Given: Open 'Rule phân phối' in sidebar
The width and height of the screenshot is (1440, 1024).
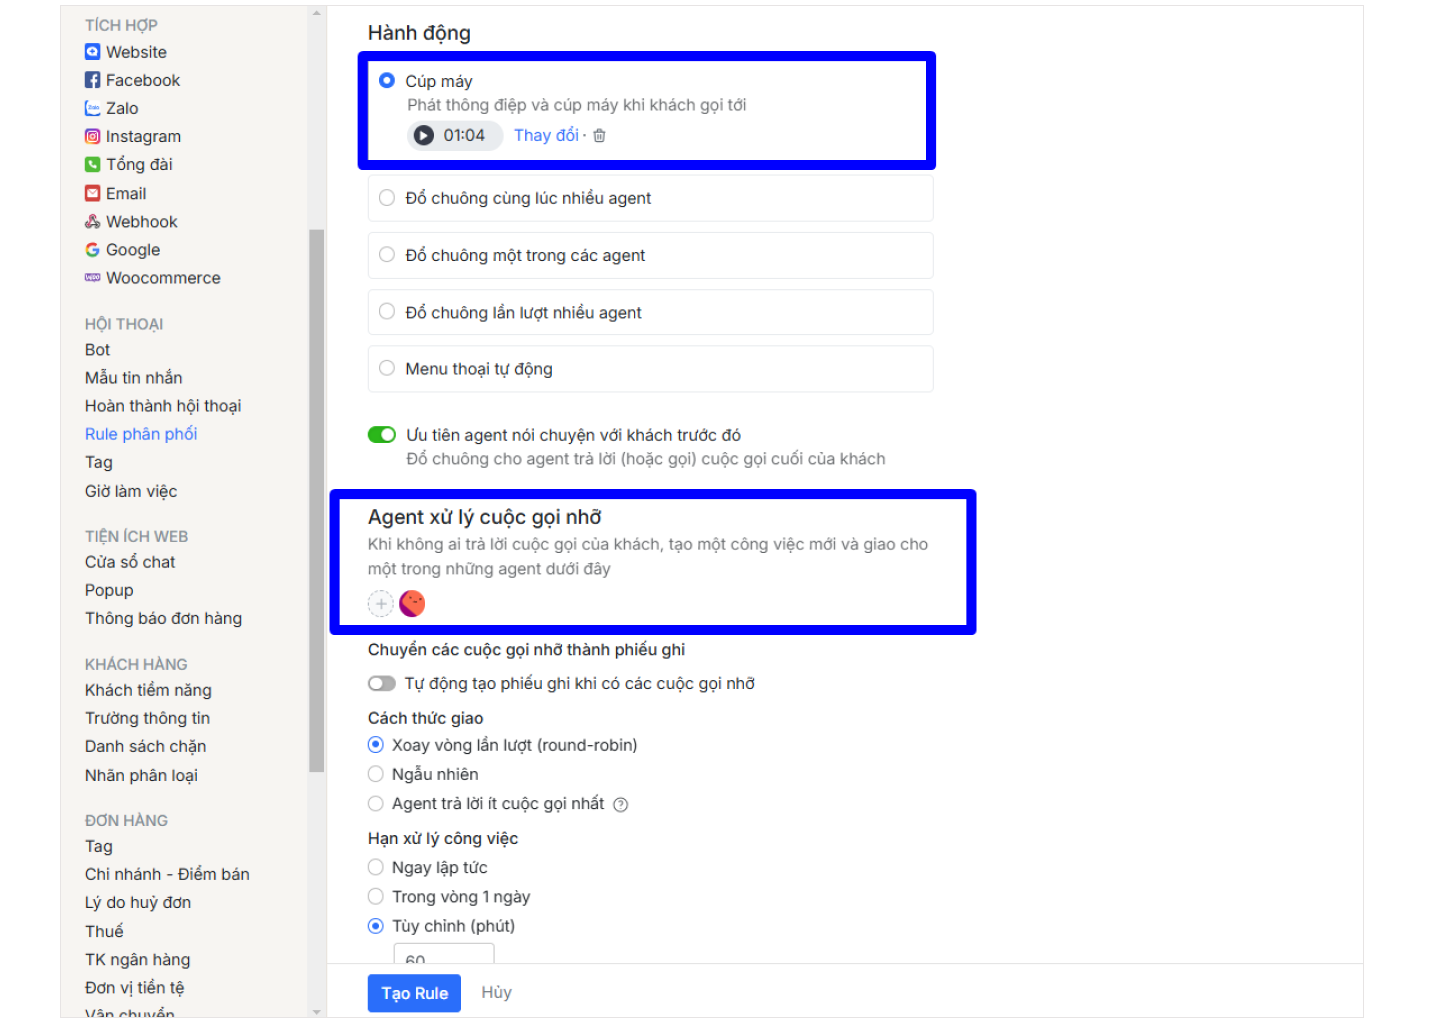Looking at the screenshot, I should coord(141,434).
